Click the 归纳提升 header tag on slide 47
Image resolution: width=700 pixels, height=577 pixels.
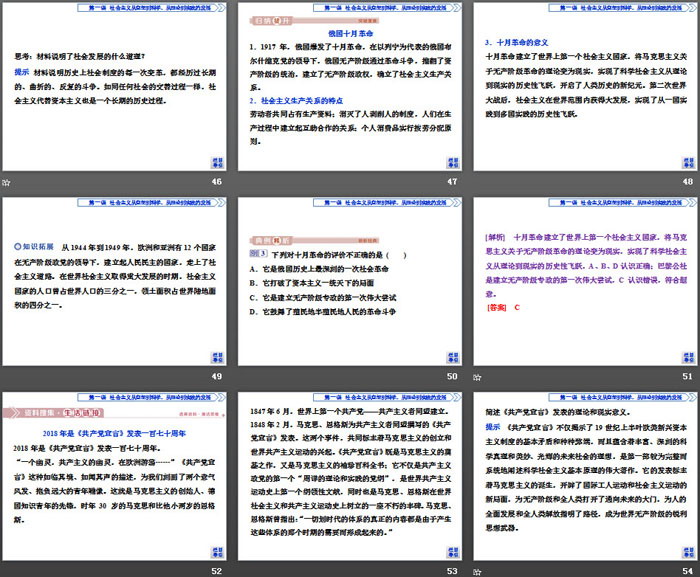click(x=264, y=20)
